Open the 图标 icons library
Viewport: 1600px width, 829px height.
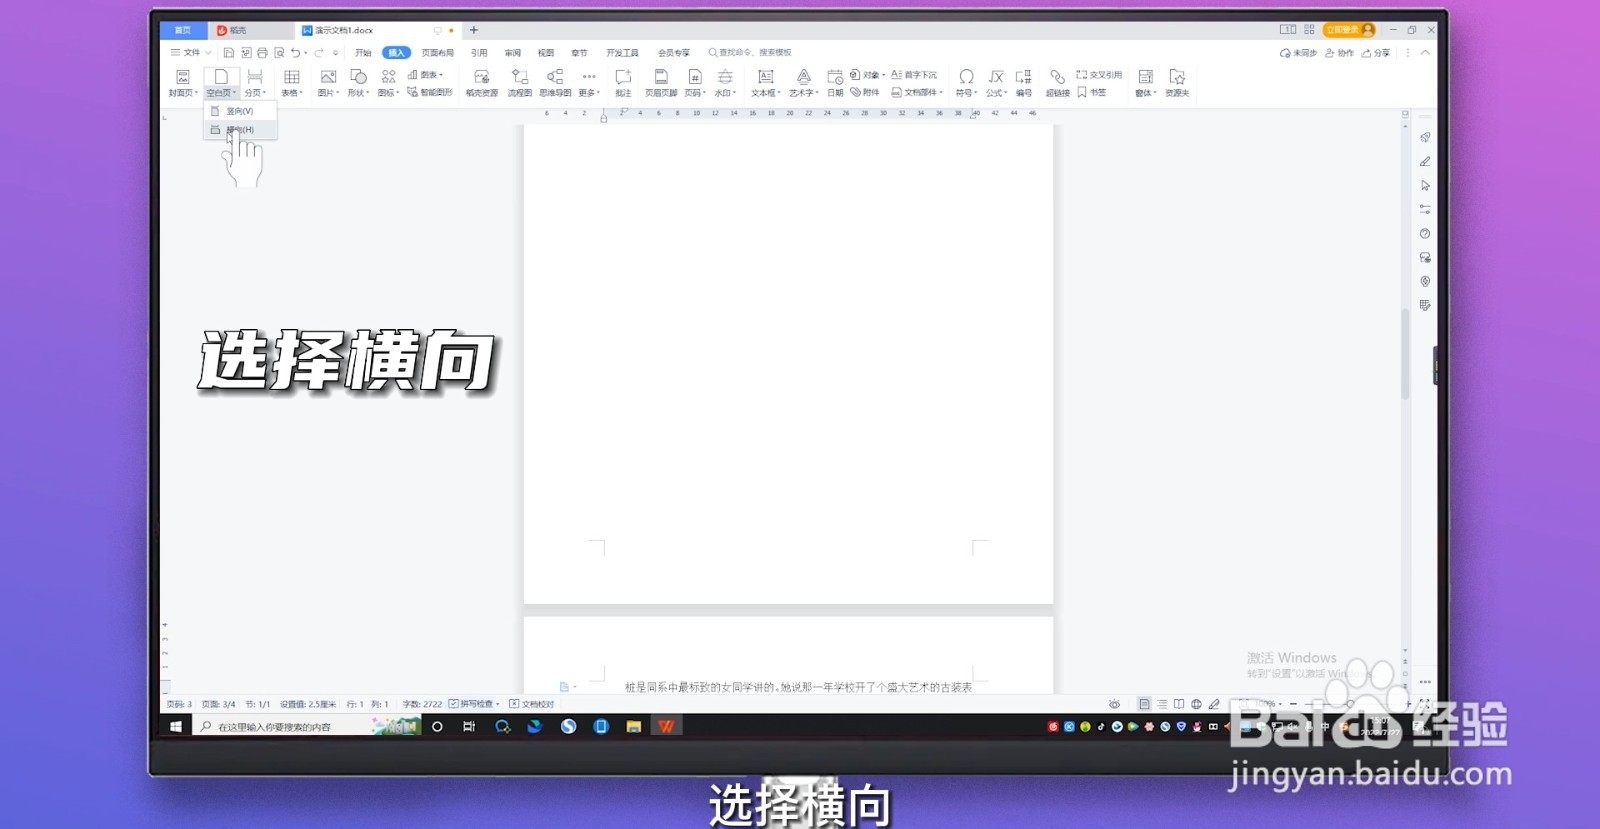click(x=388, y=83)
